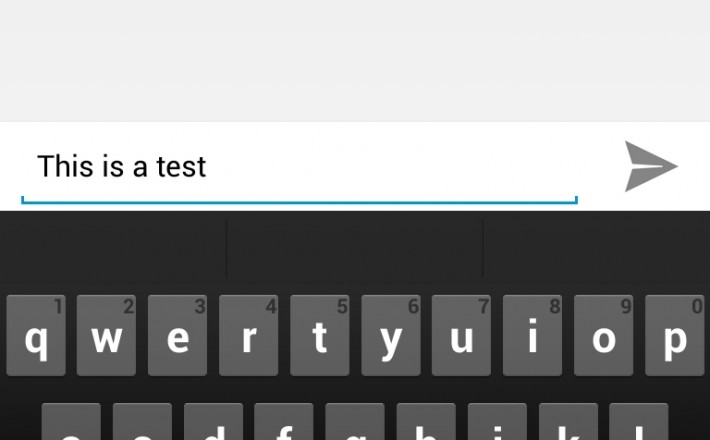Hit the e key
710x440 pixels.
(178, 335)
